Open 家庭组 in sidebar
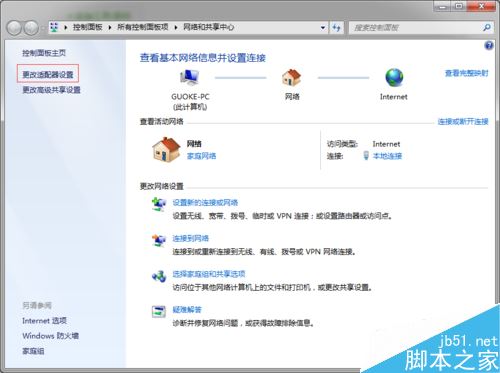This screenshot has width=500, height=373. [33, 351]
